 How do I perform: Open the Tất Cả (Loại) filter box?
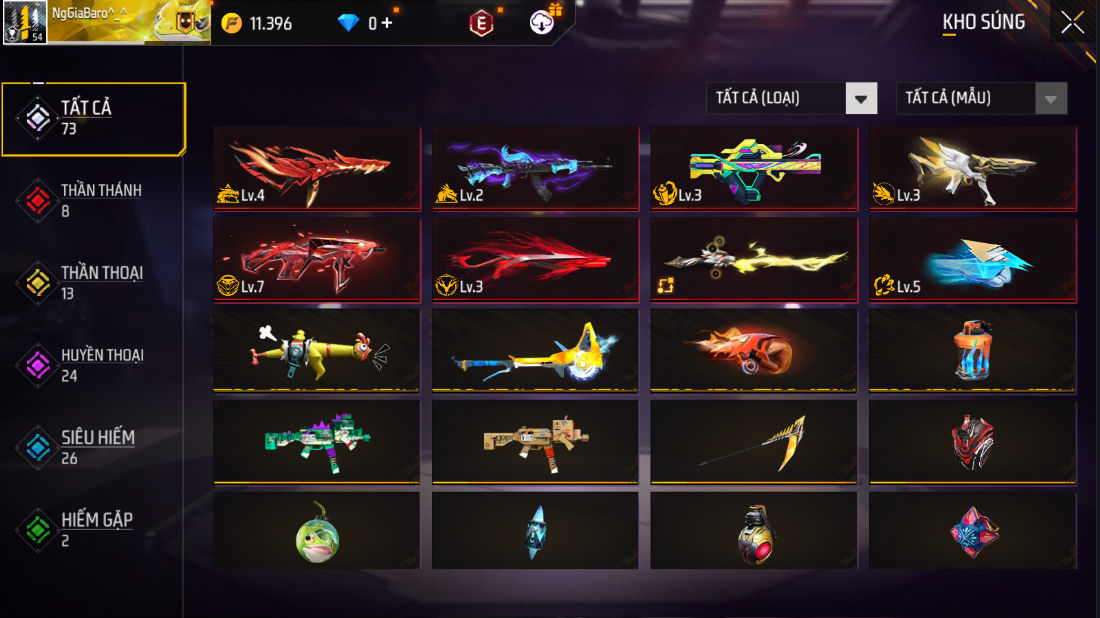pos(792,98)
